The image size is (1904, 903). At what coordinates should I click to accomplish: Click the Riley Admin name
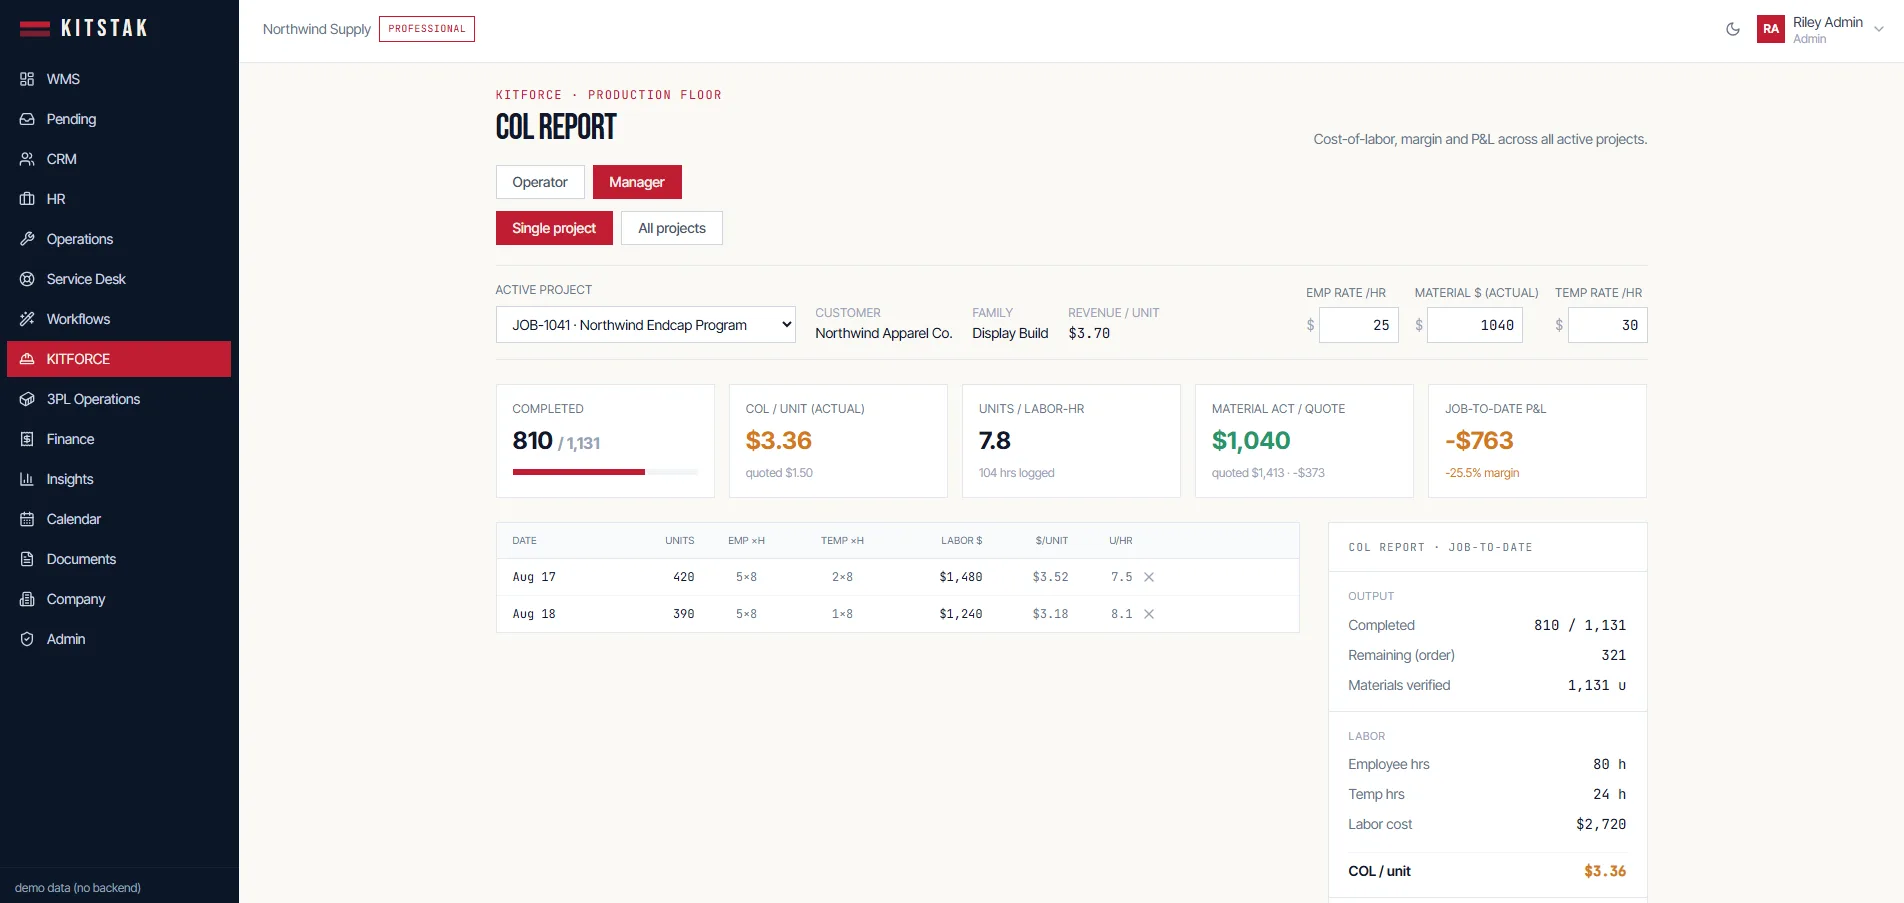[x=1828, y=22]
